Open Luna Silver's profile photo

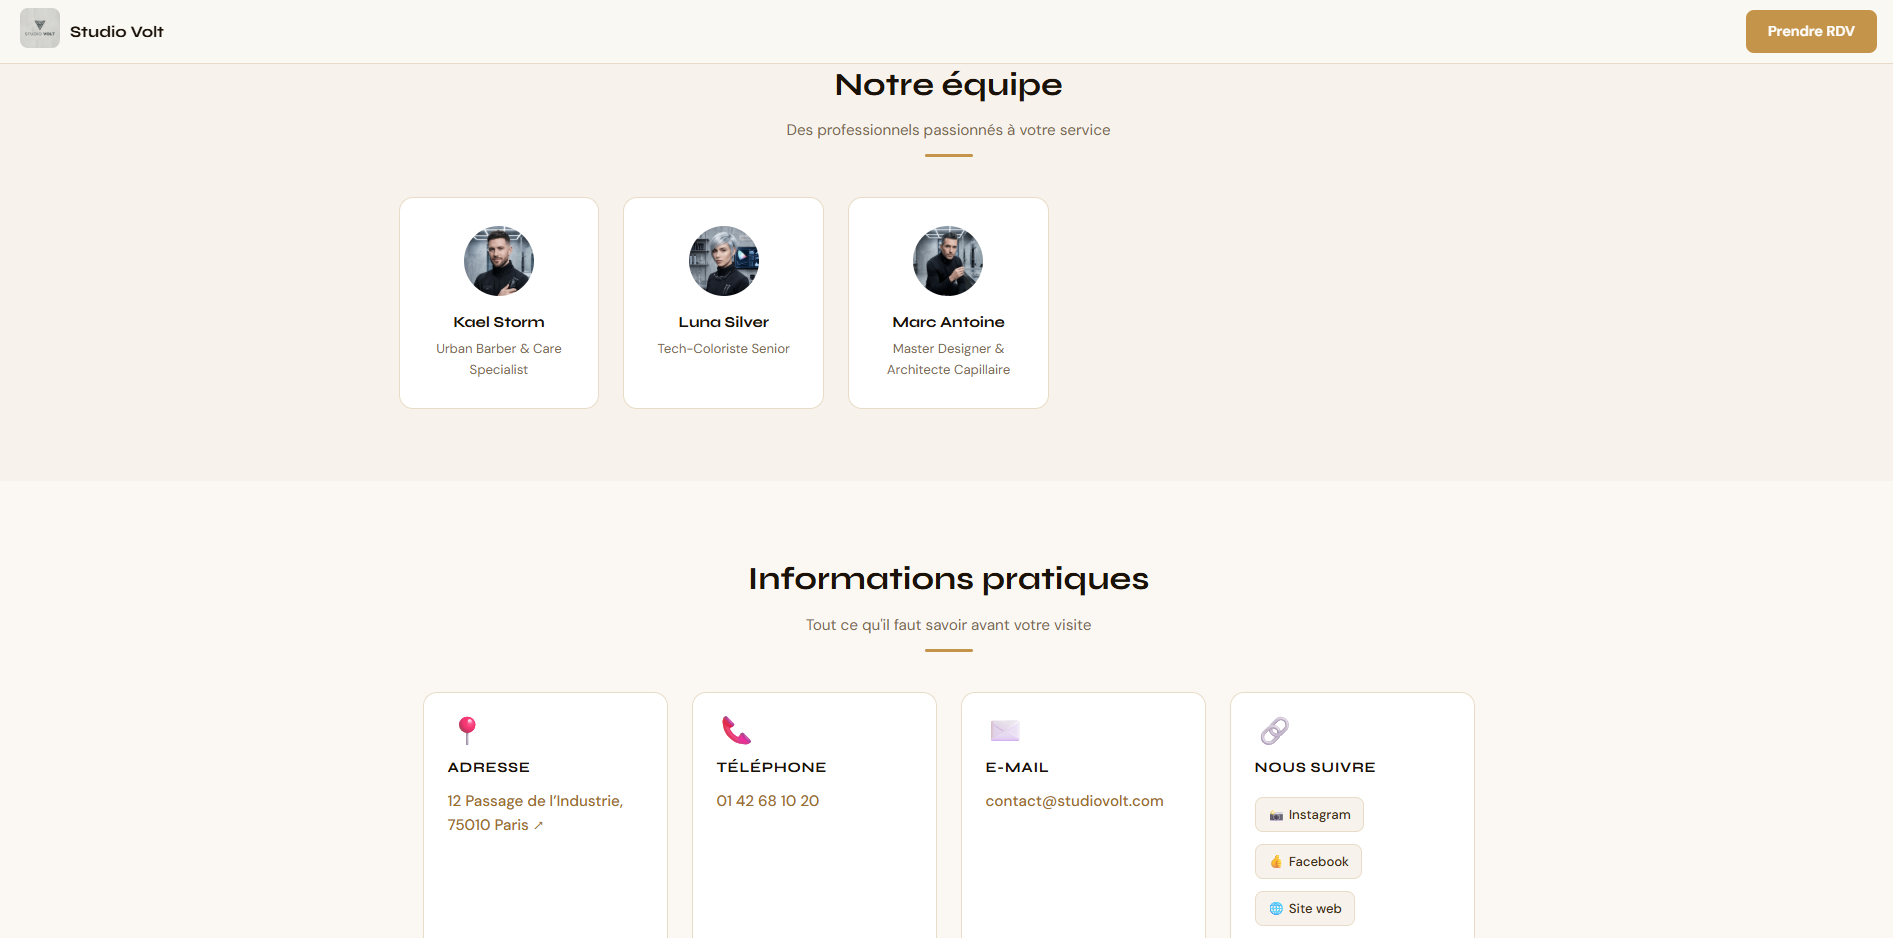tap(724, 261)
